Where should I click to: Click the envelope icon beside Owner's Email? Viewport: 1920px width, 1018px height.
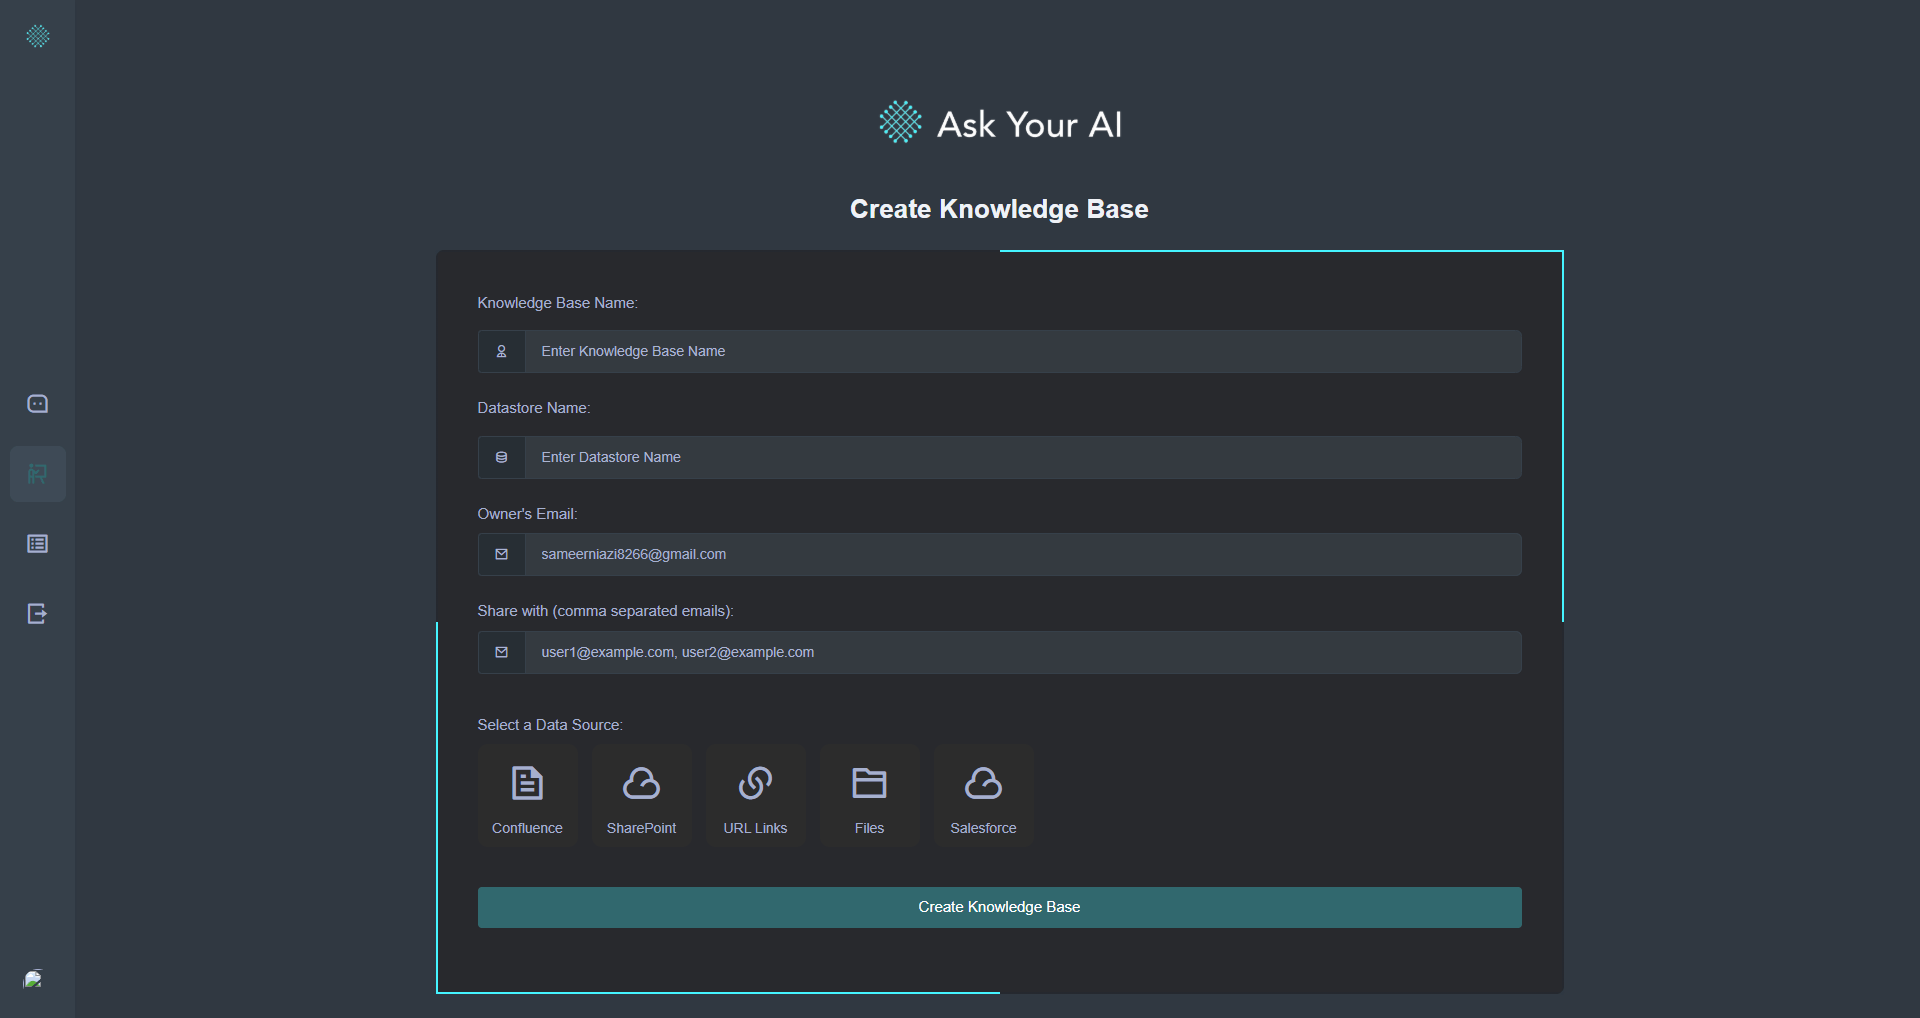(x=501, y=555)
